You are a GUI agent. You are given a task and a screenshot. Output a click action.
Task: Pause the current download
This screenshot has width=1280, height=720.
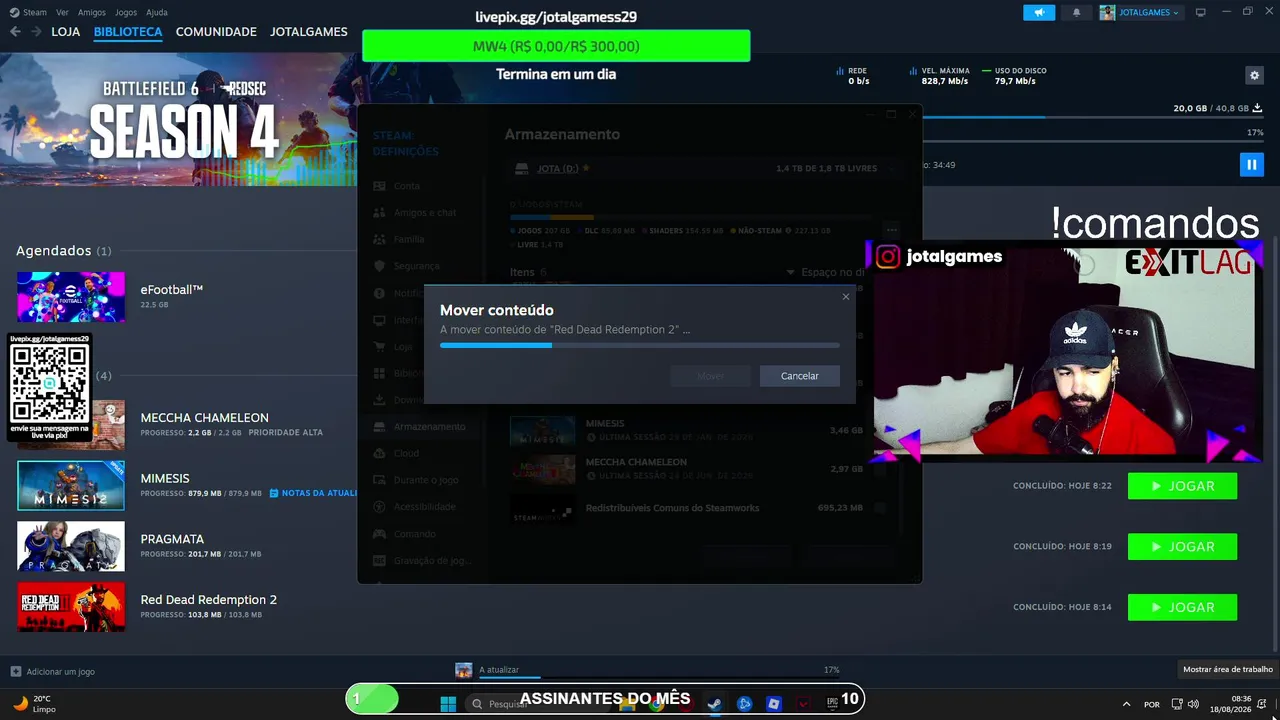tap(1251, 164)
